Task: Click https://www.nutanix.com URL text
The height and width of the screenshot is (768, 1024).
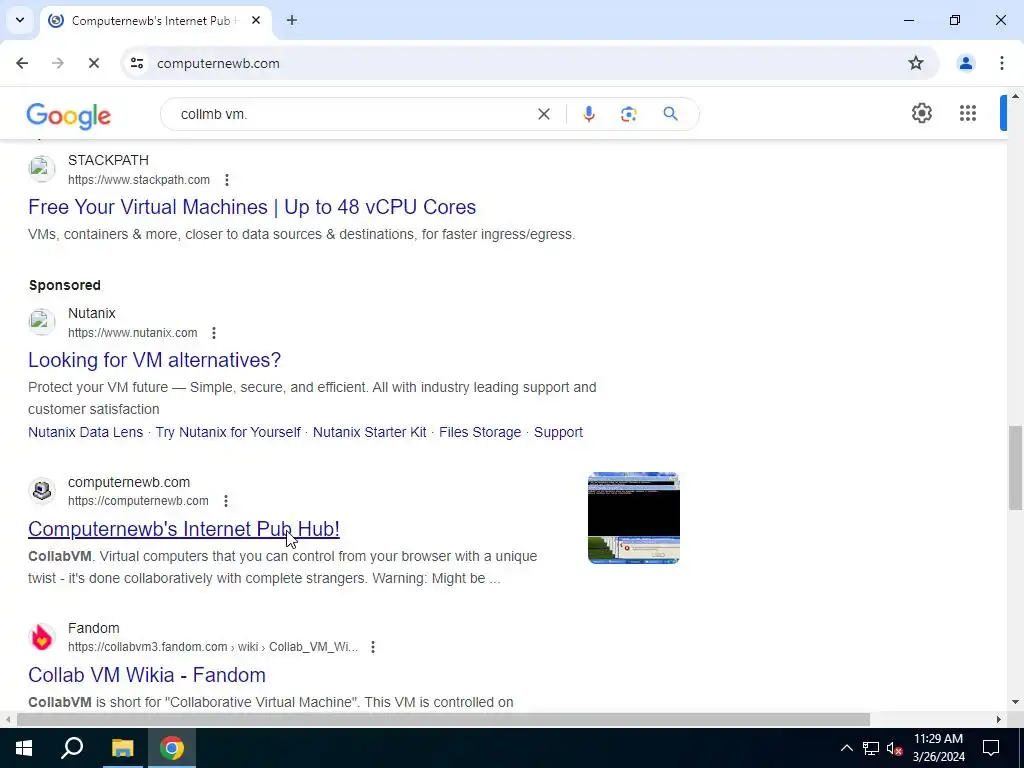Action: pos(133,332)
